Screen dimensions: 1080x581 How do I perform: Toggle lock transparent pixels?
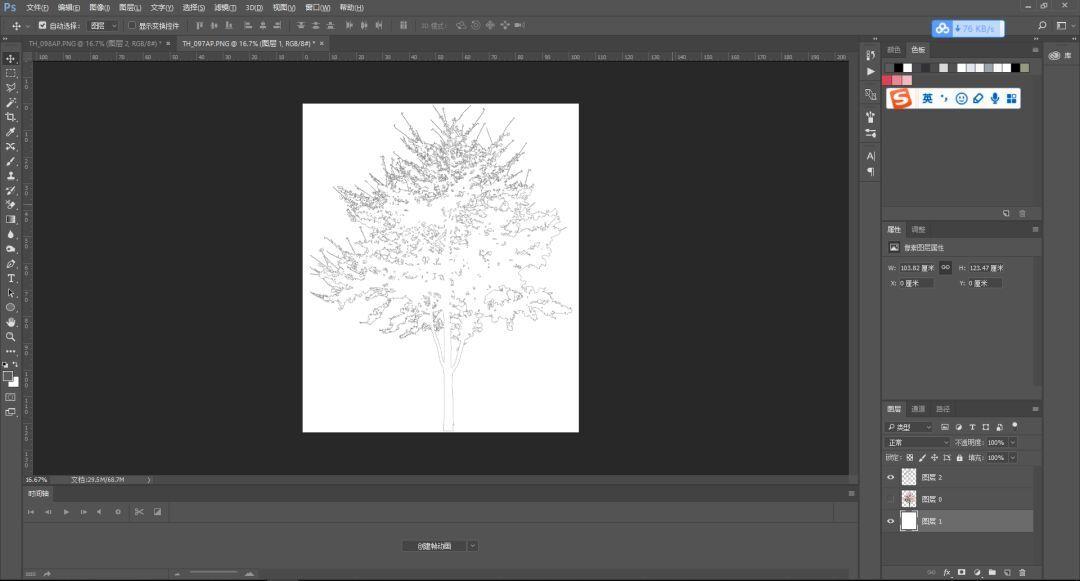pos(910,458)
